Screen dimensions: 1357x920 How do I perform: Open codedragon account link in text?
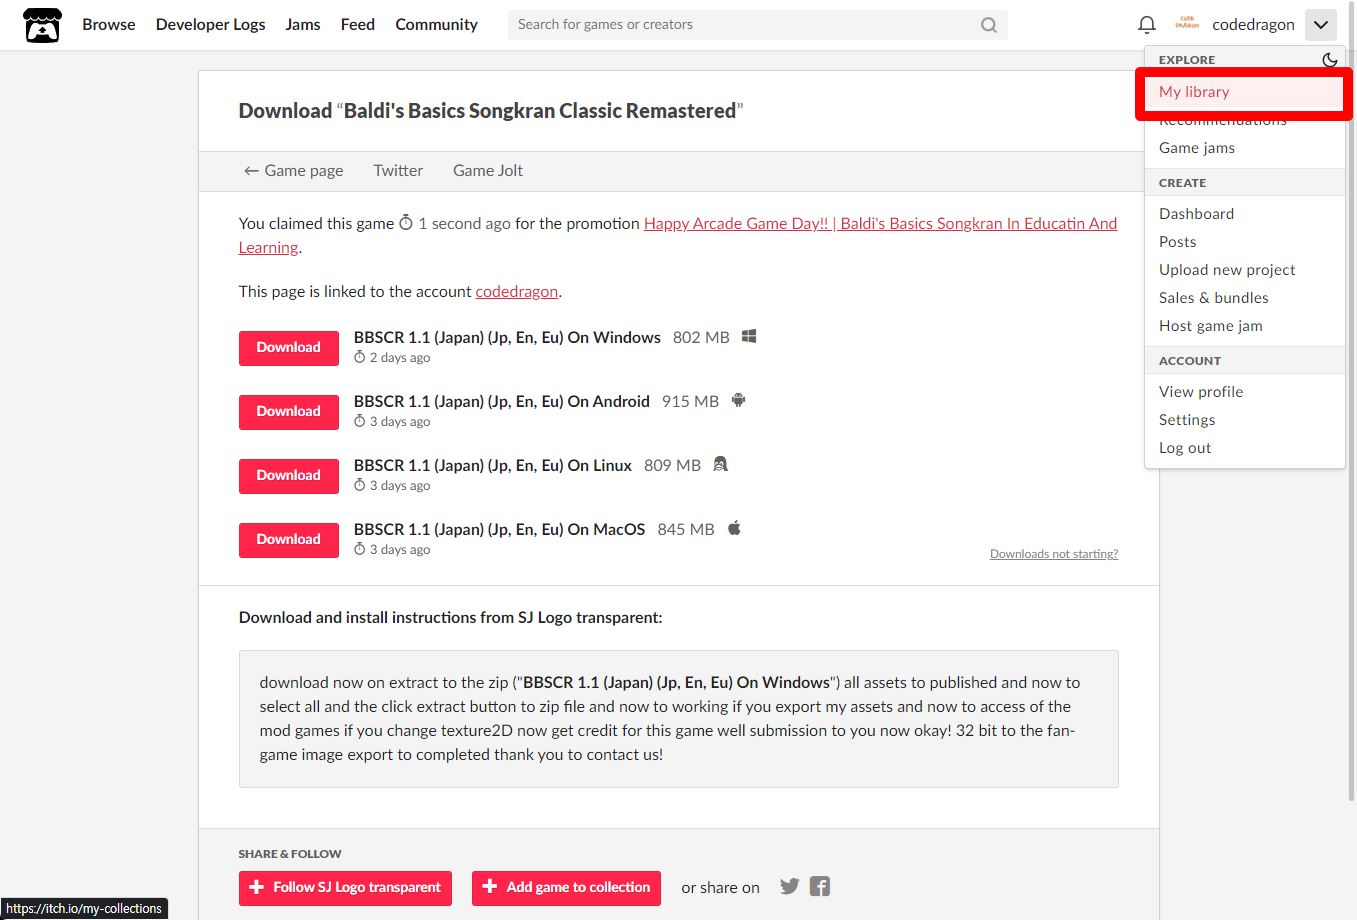pos(516,292)
